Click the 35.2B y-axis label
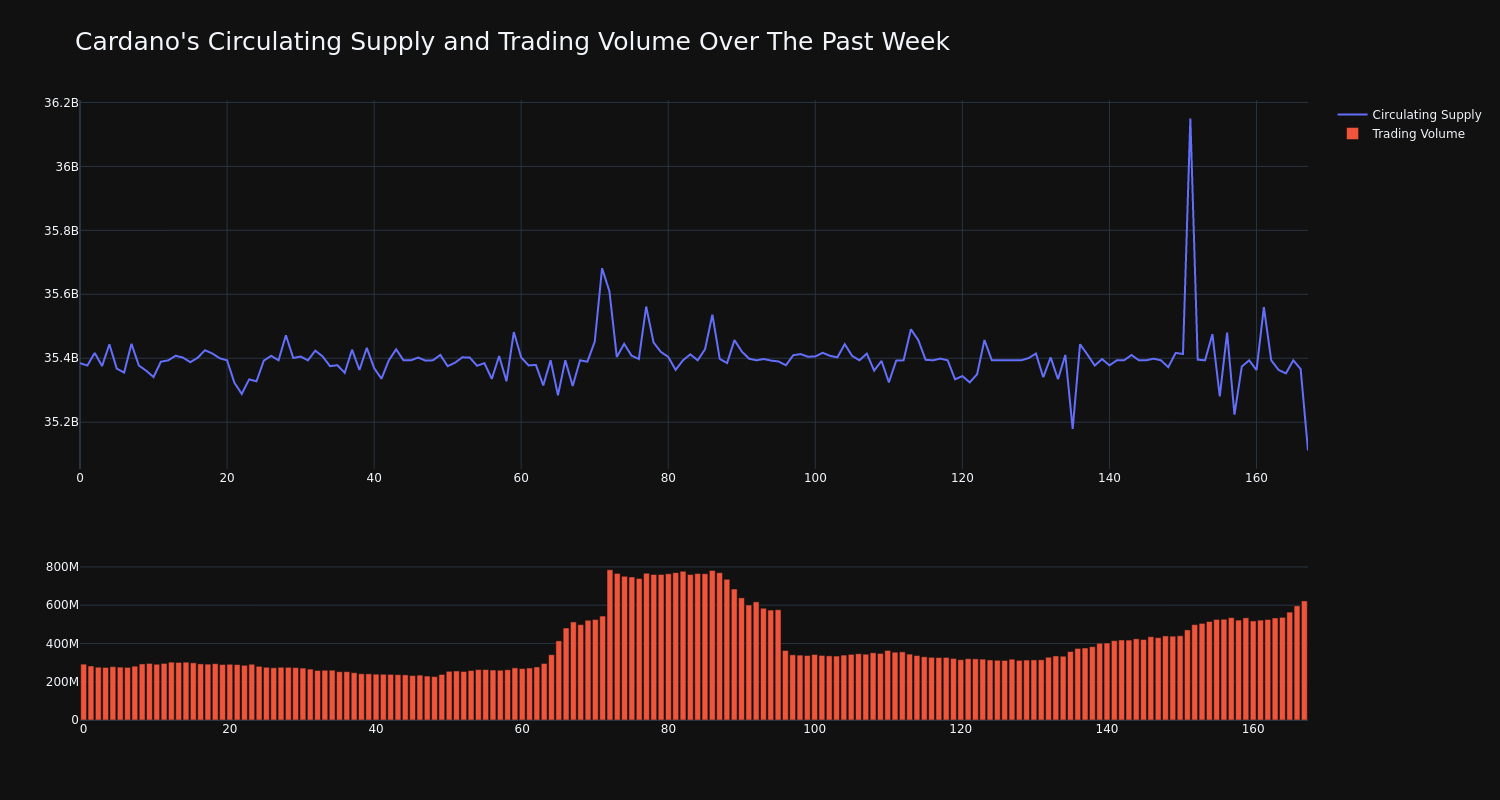 click(x=61, y=422)
